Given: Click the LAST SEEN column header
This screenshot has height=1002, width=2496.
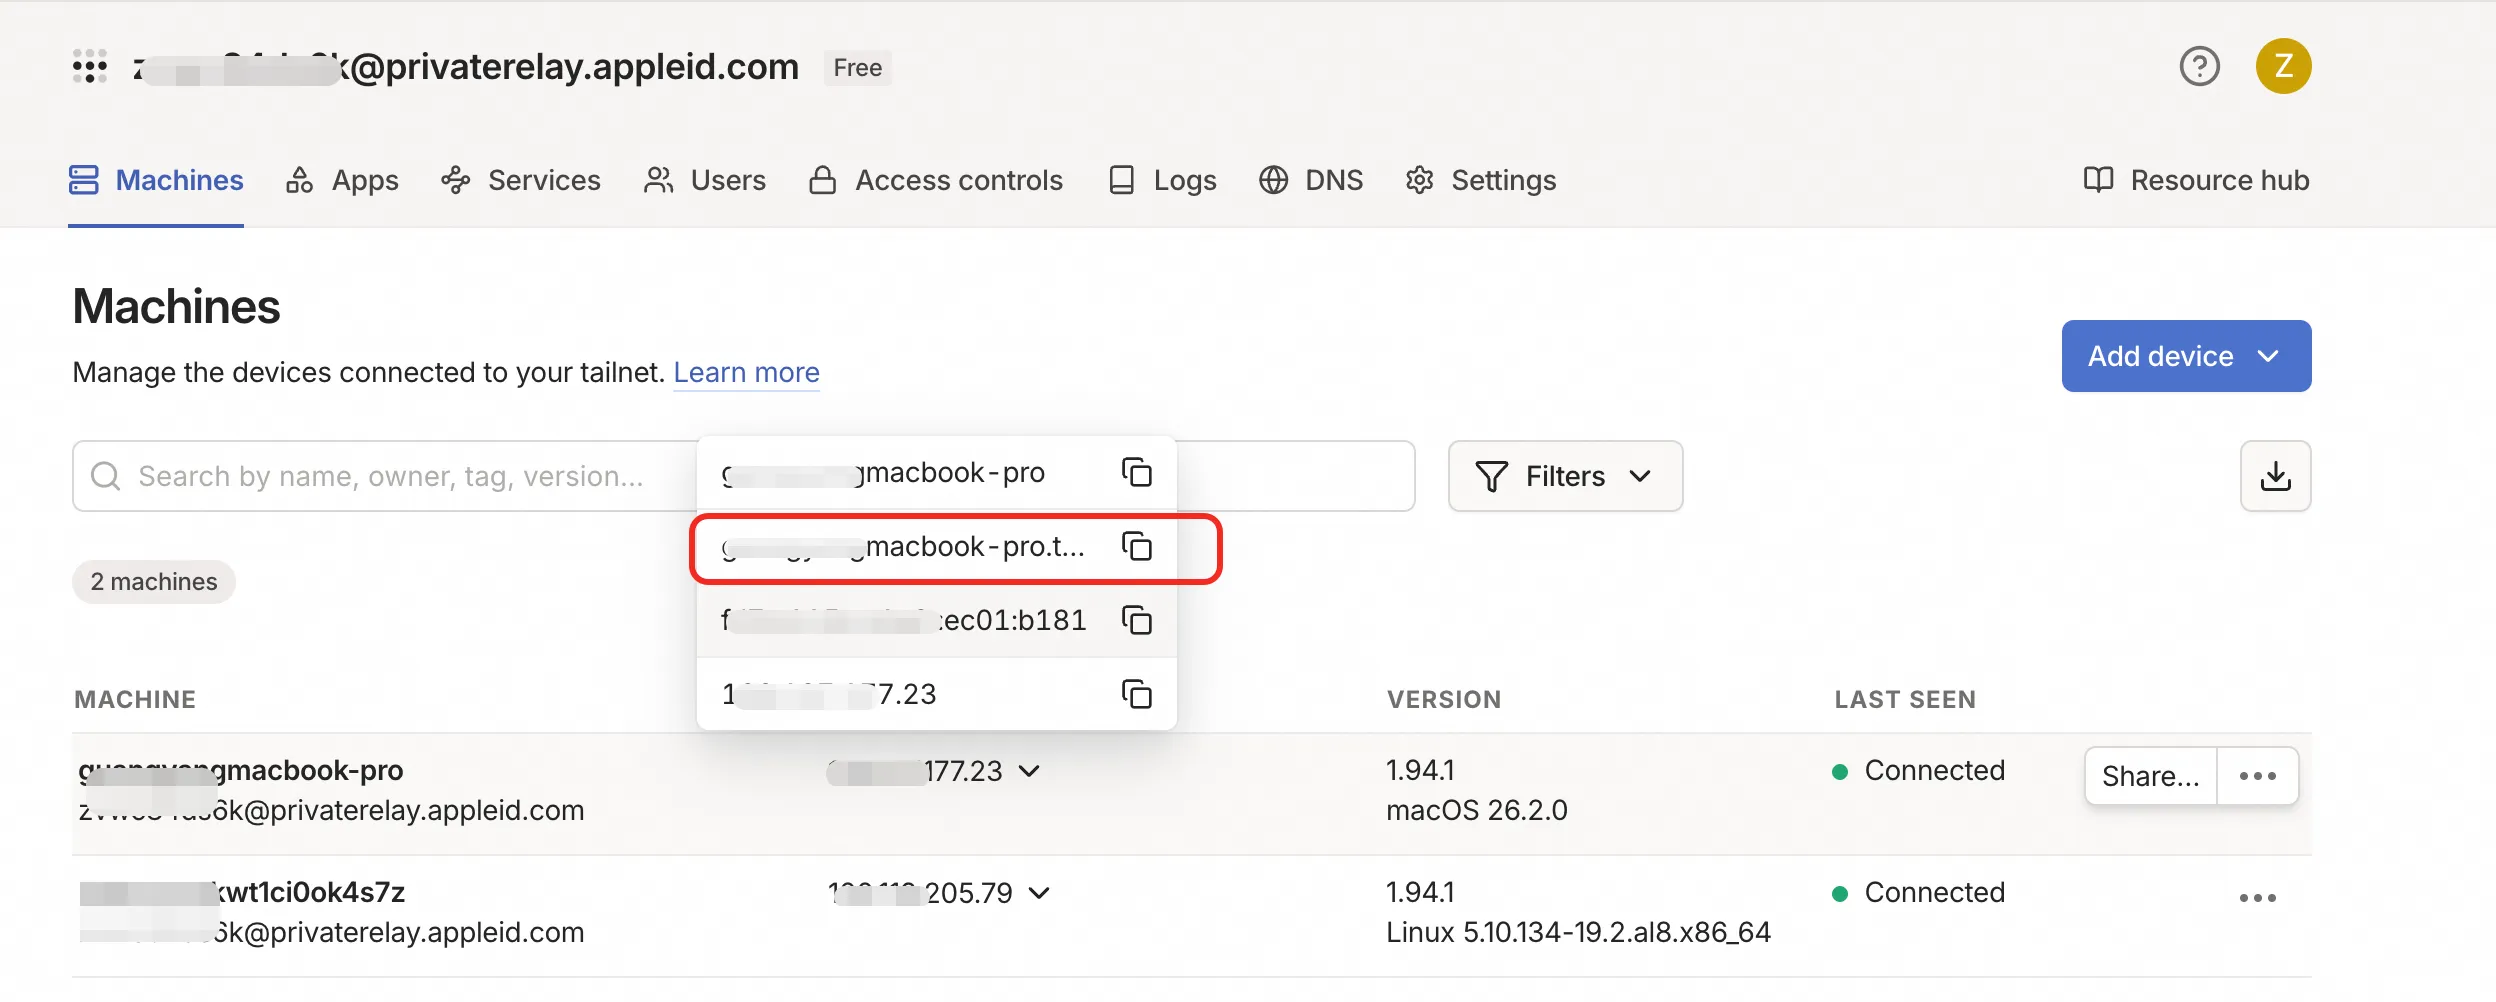Looking at the screenshot, I should pyautogui.click(x=1905, y=699).
